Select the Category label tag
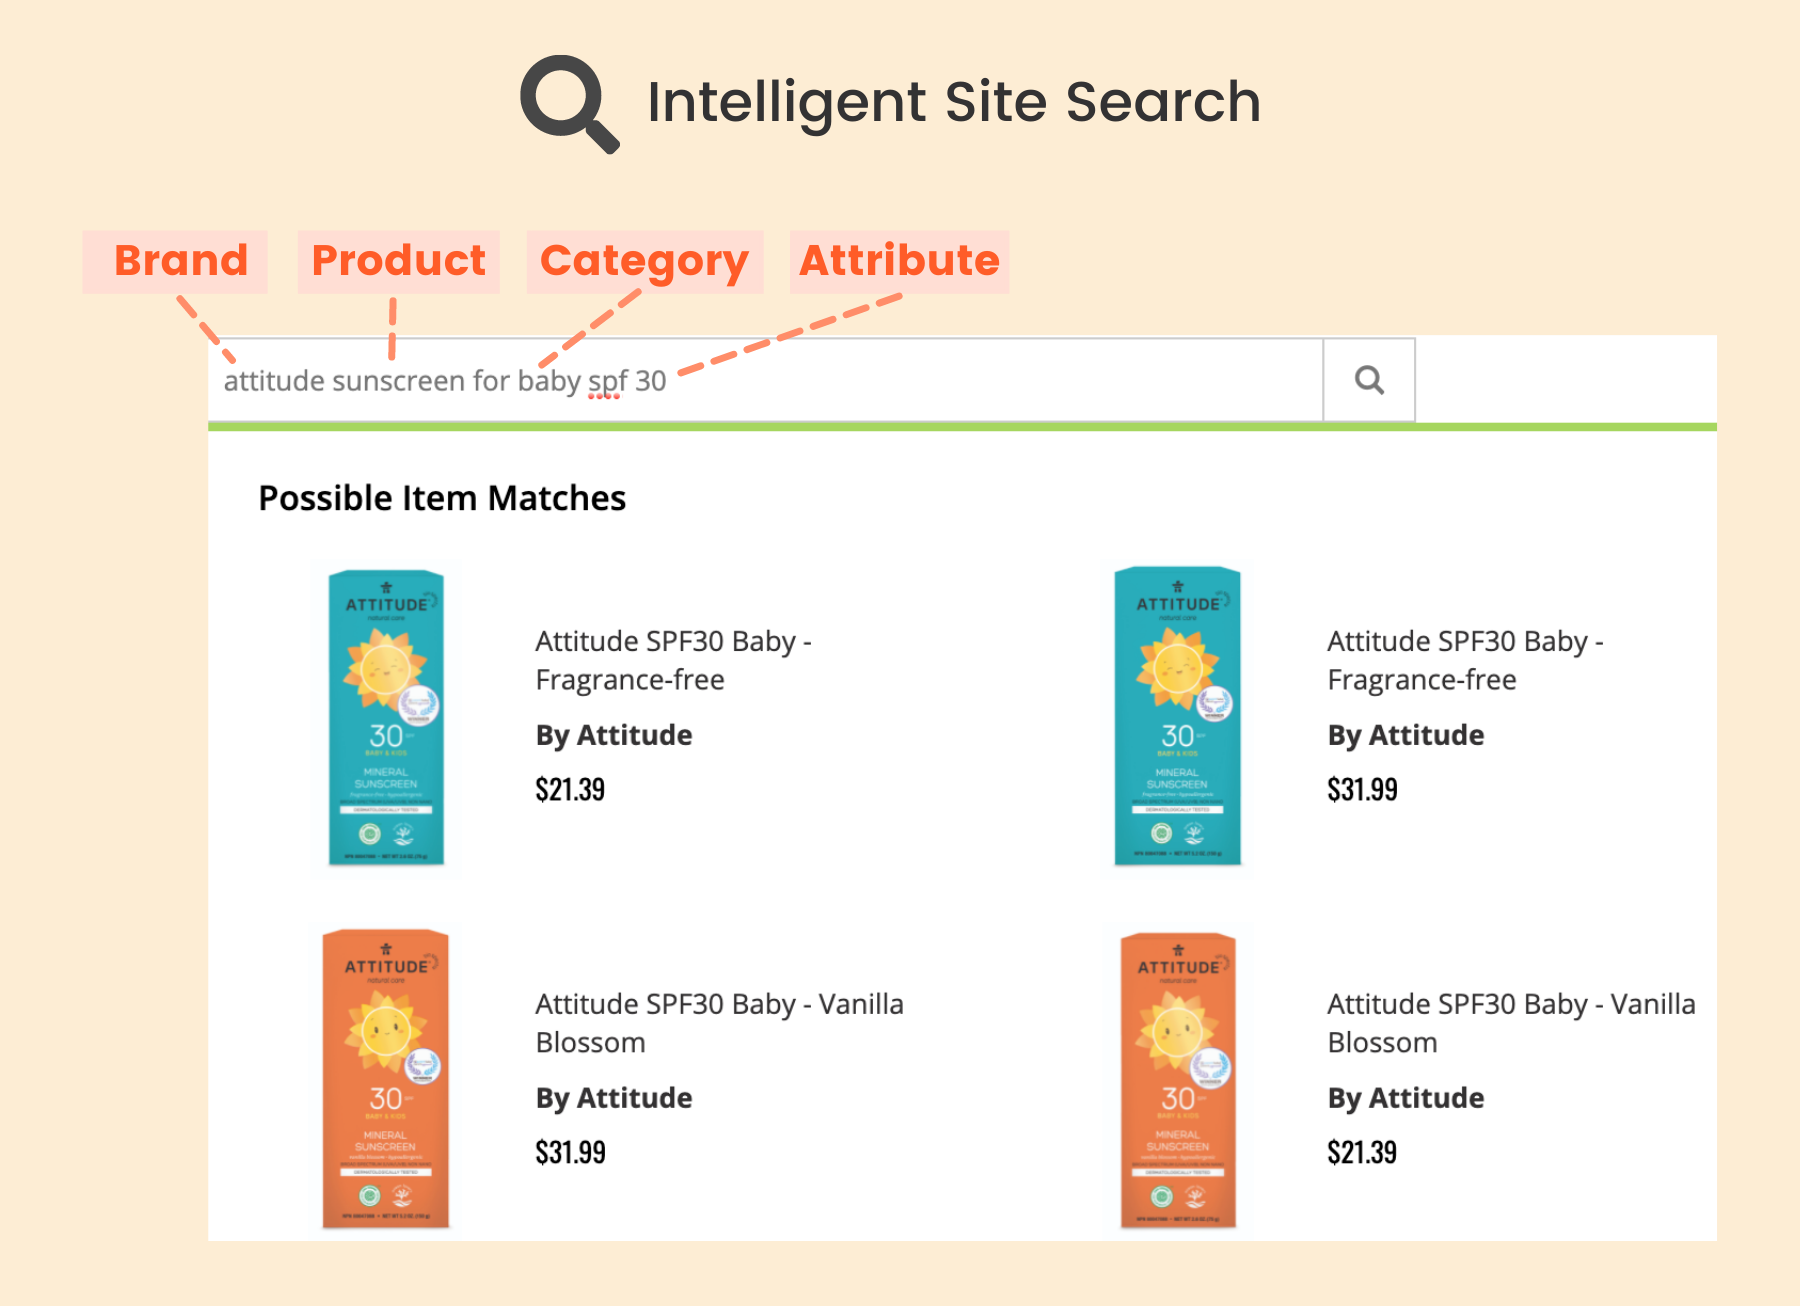Screen dimensions: 1800x1306 645,261
